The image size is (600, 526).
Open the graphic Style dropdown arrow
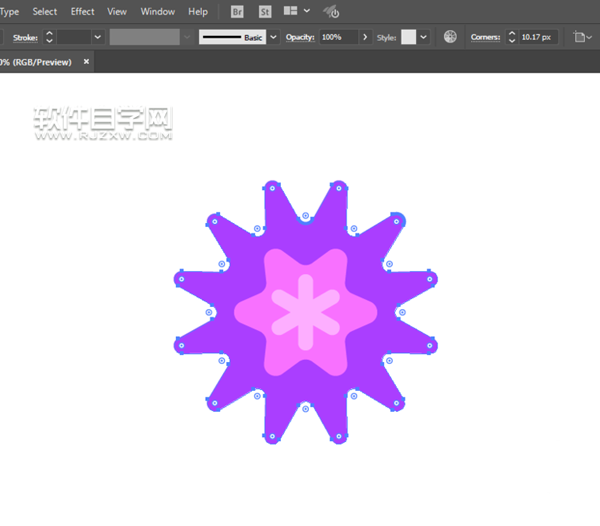(424, 37)
